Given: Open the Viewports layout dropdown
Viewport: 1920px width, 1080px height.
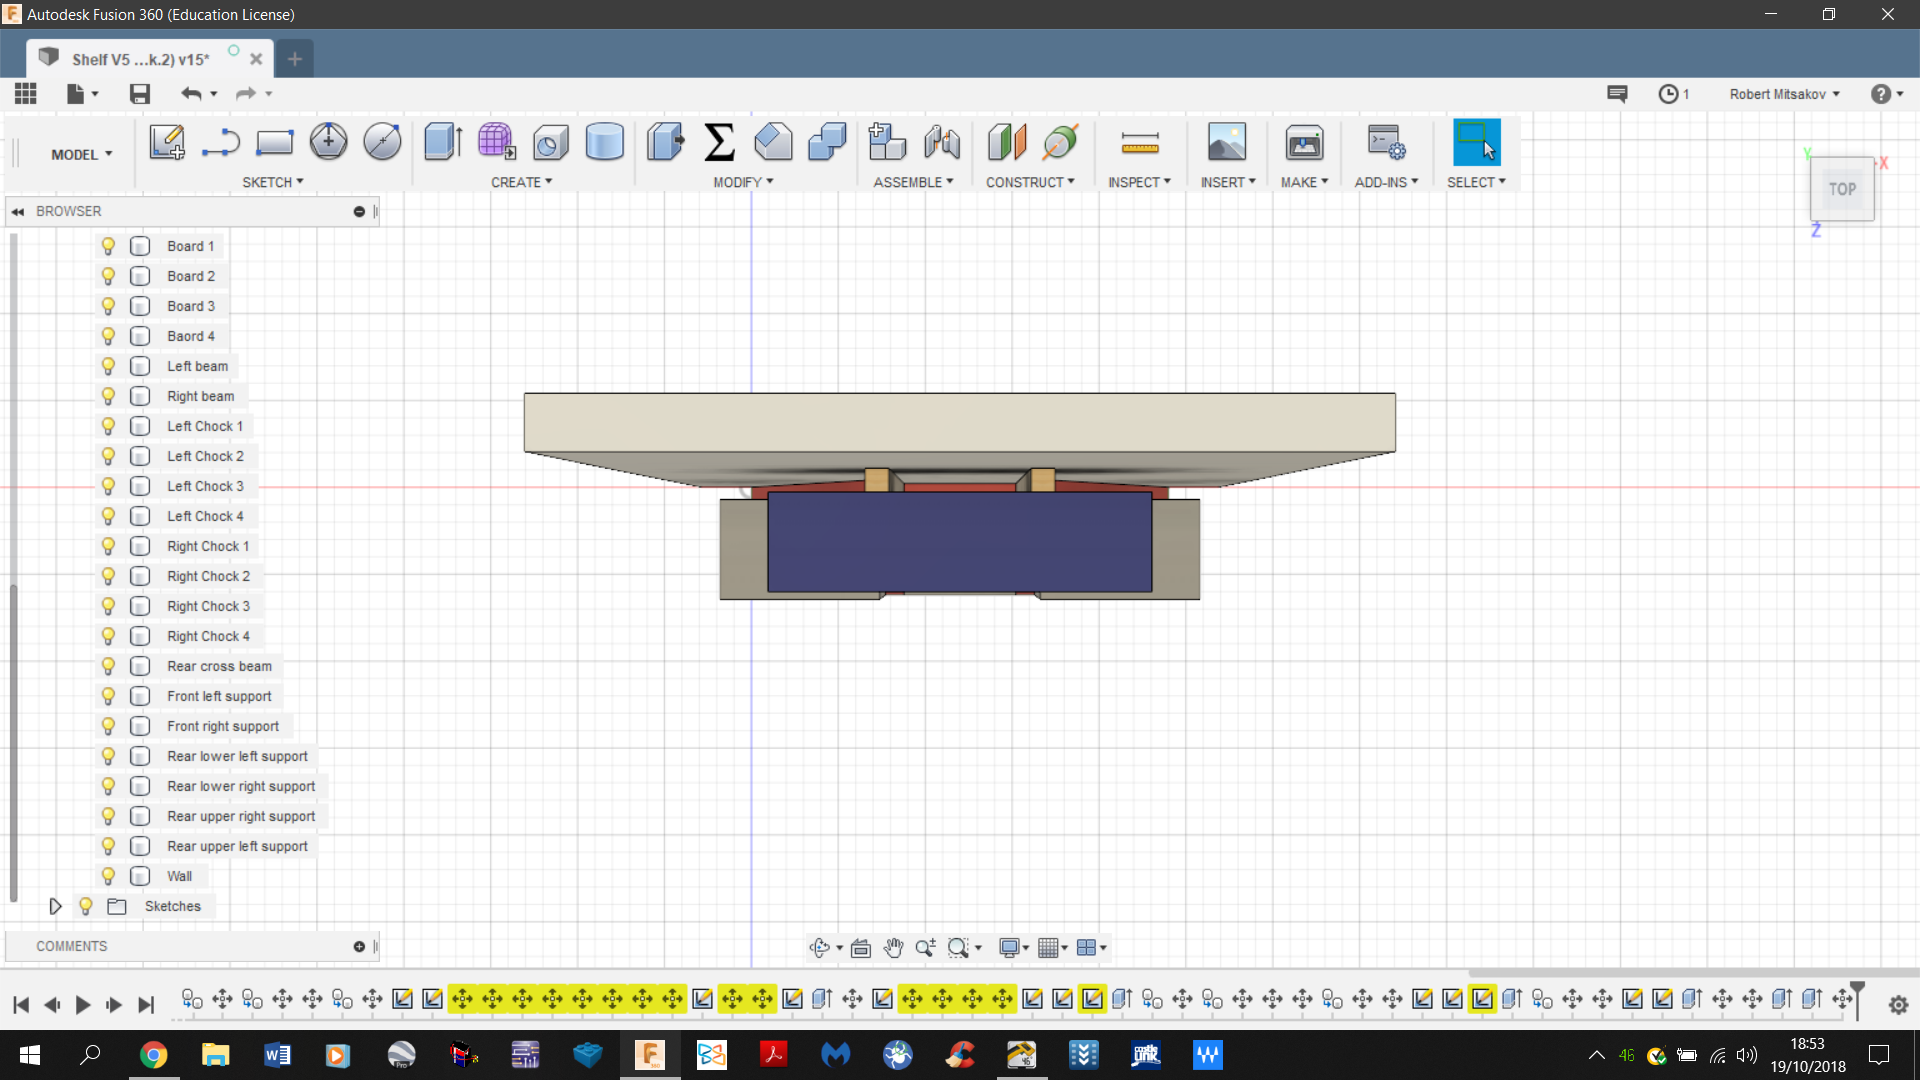Looking at the screenshot, I should click(1091, 947).
